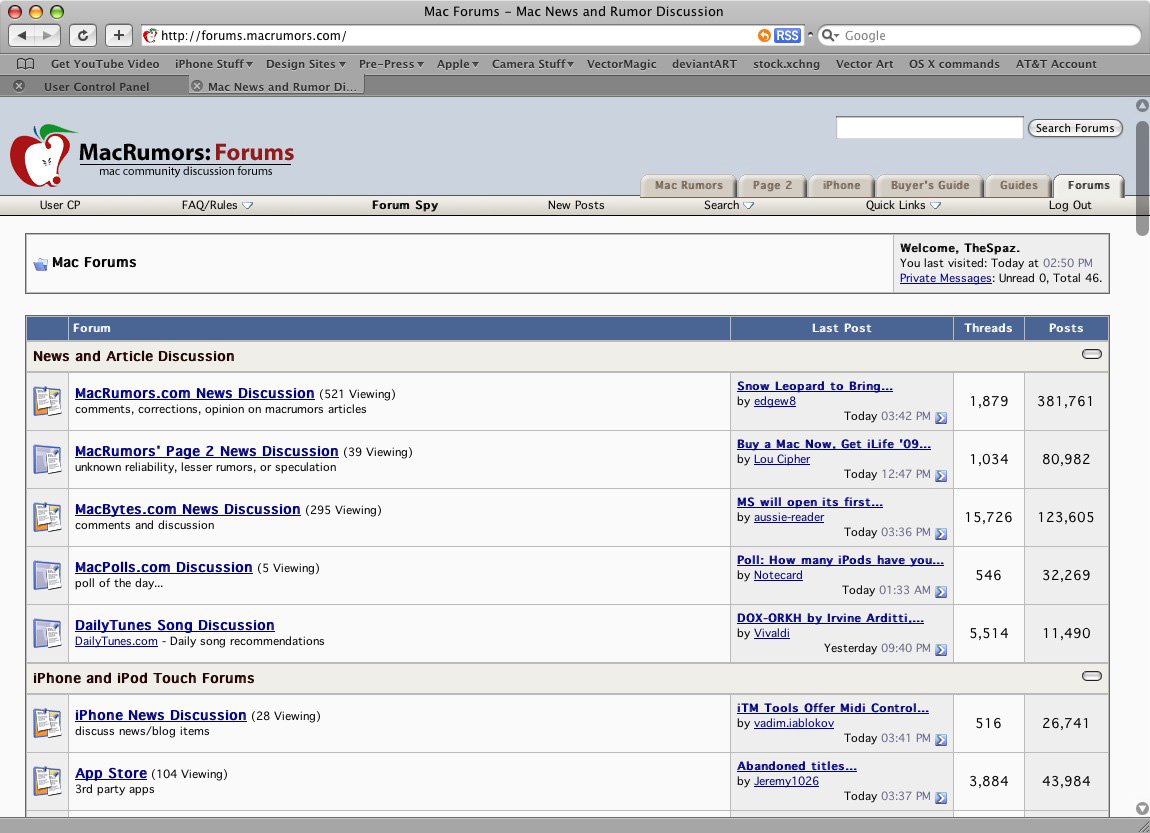Add bookmark with the plus button
1150x833 pixels.
coord(118,35)
